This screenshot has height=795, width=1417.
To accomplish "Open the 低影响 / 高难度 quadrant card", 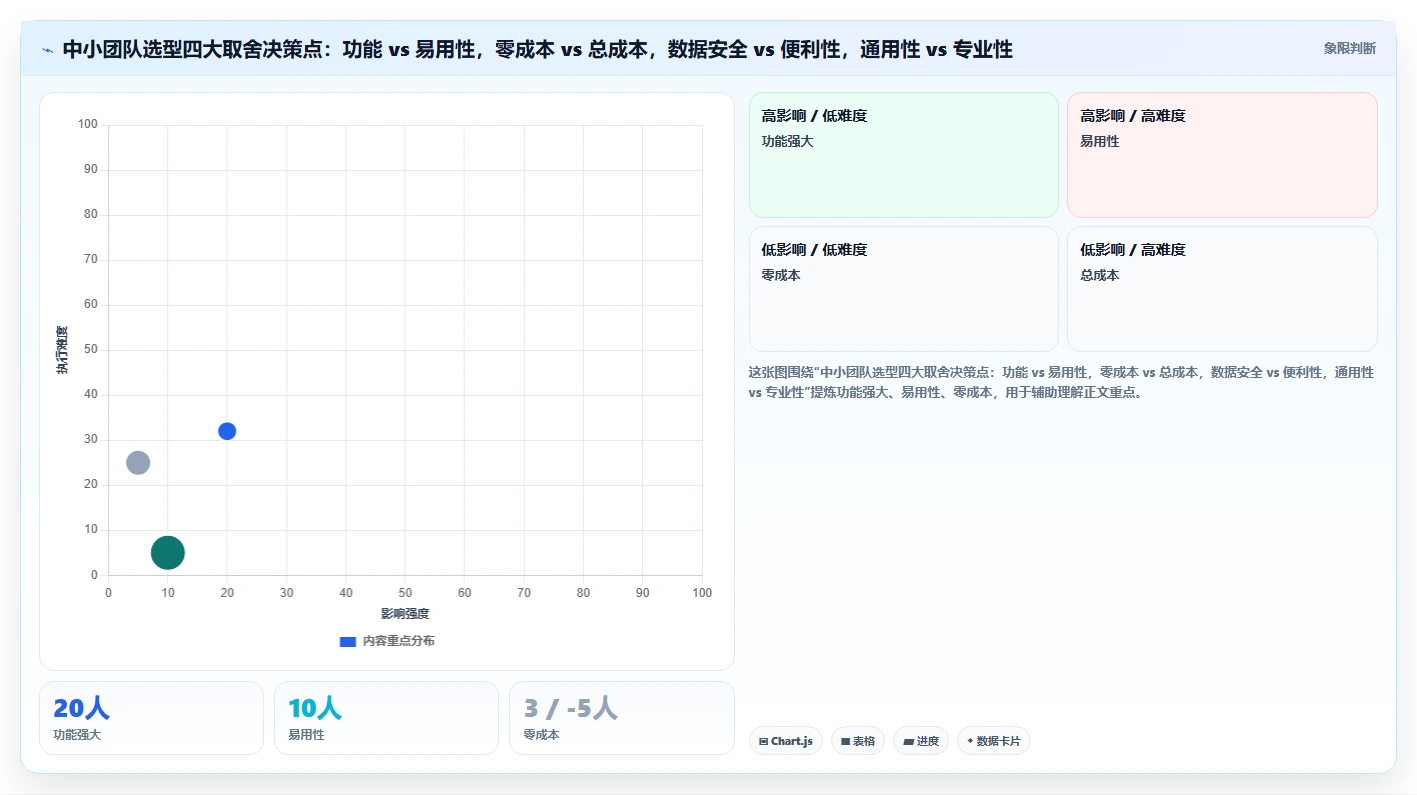I will (1222, 289).
